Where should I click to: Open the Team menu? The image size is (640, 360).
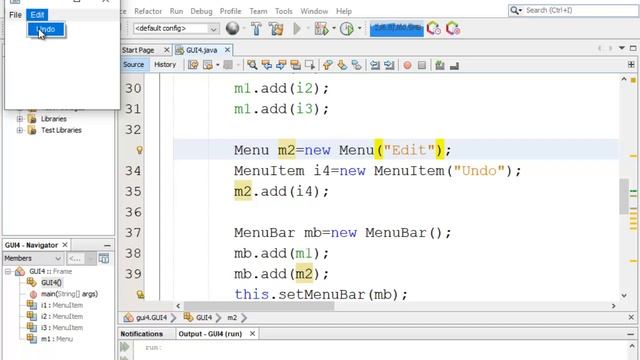coord(258,11)
